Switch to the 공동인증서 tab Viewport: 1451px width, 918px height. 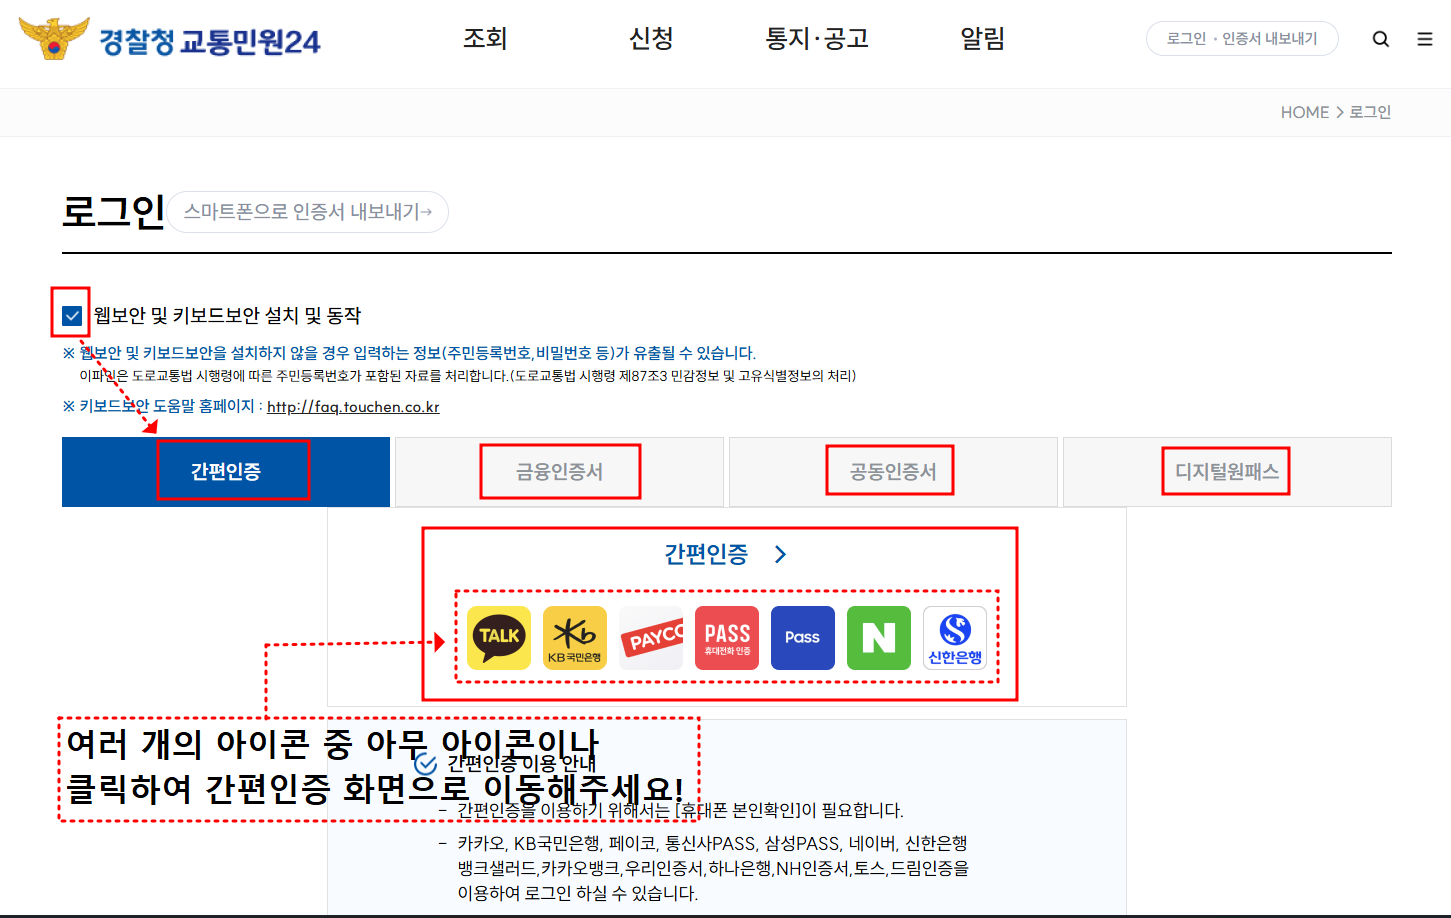pyautogui.click(x=893, y=472)
